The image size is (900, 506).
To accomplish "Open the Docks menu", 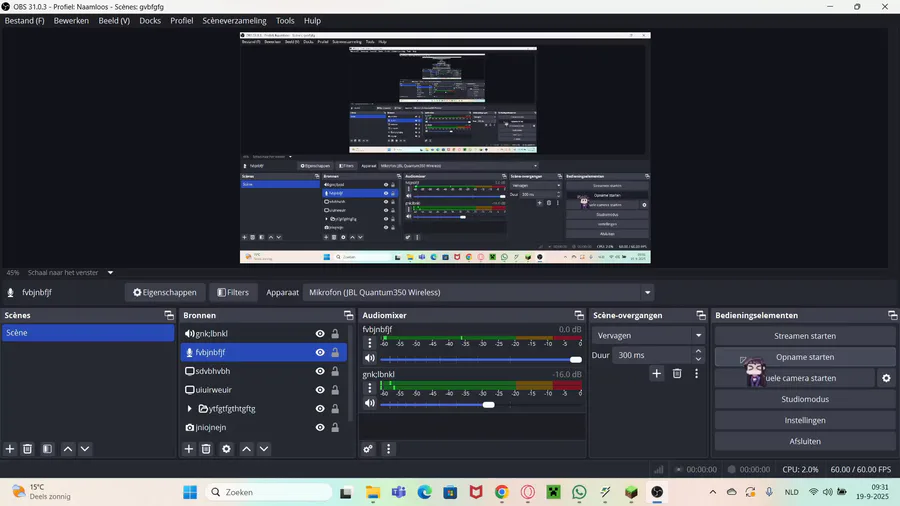I will 150,21.
